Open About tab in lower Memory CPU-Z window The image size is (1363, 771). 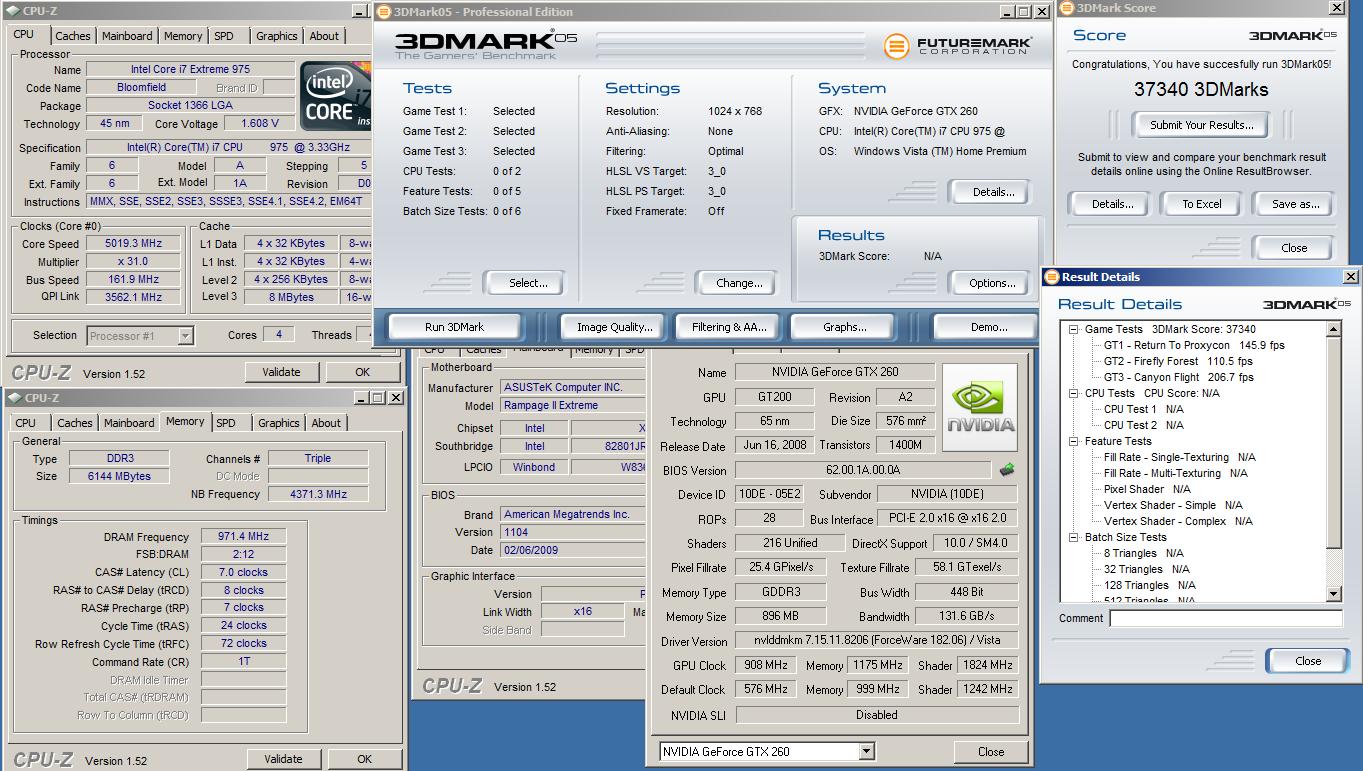click(326, 423)
